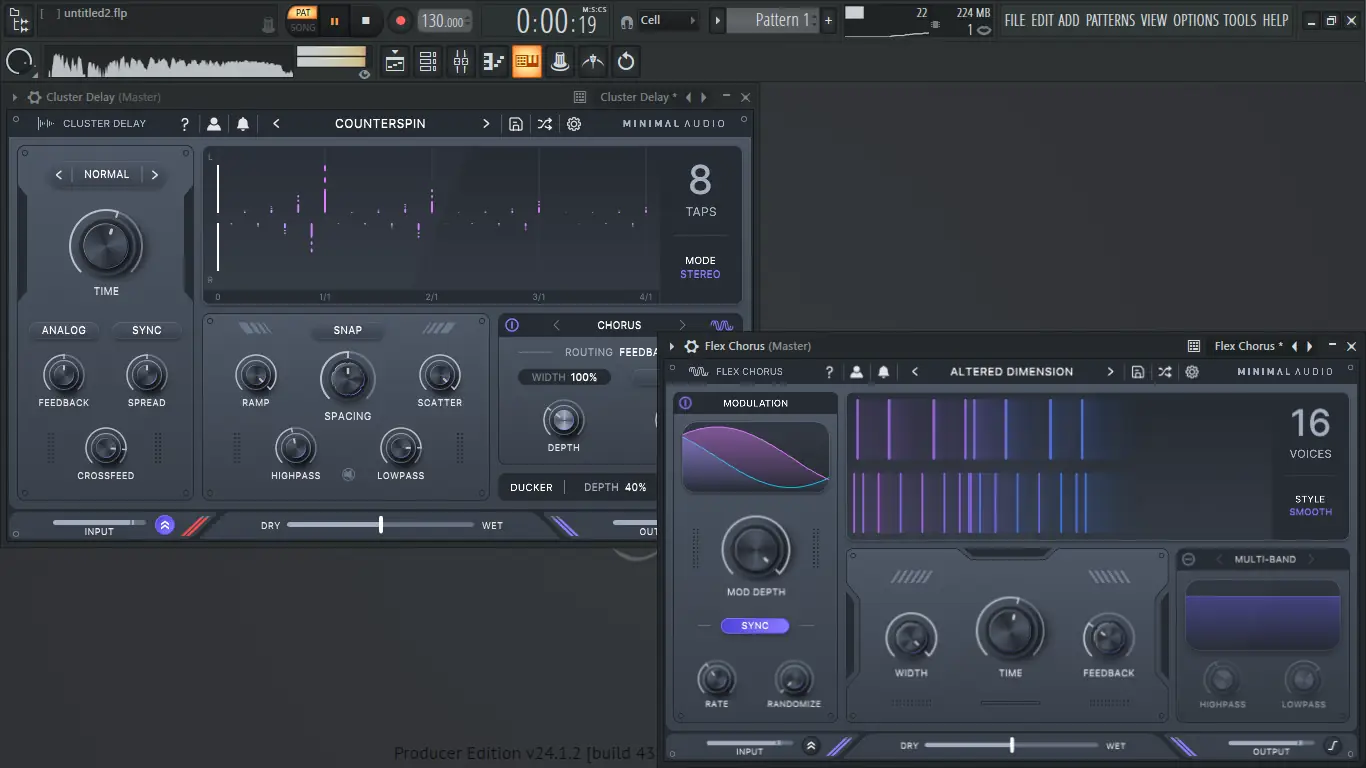This screenshot has width=1366, height=768.
Task: Go to previous preset before ALTERED DIMENSION
Action: tap(915, 372)
